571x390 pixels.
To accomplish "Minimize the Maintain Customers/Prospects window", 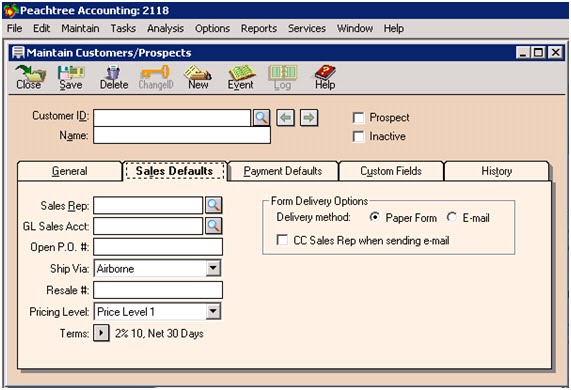I will click(523, 53).
